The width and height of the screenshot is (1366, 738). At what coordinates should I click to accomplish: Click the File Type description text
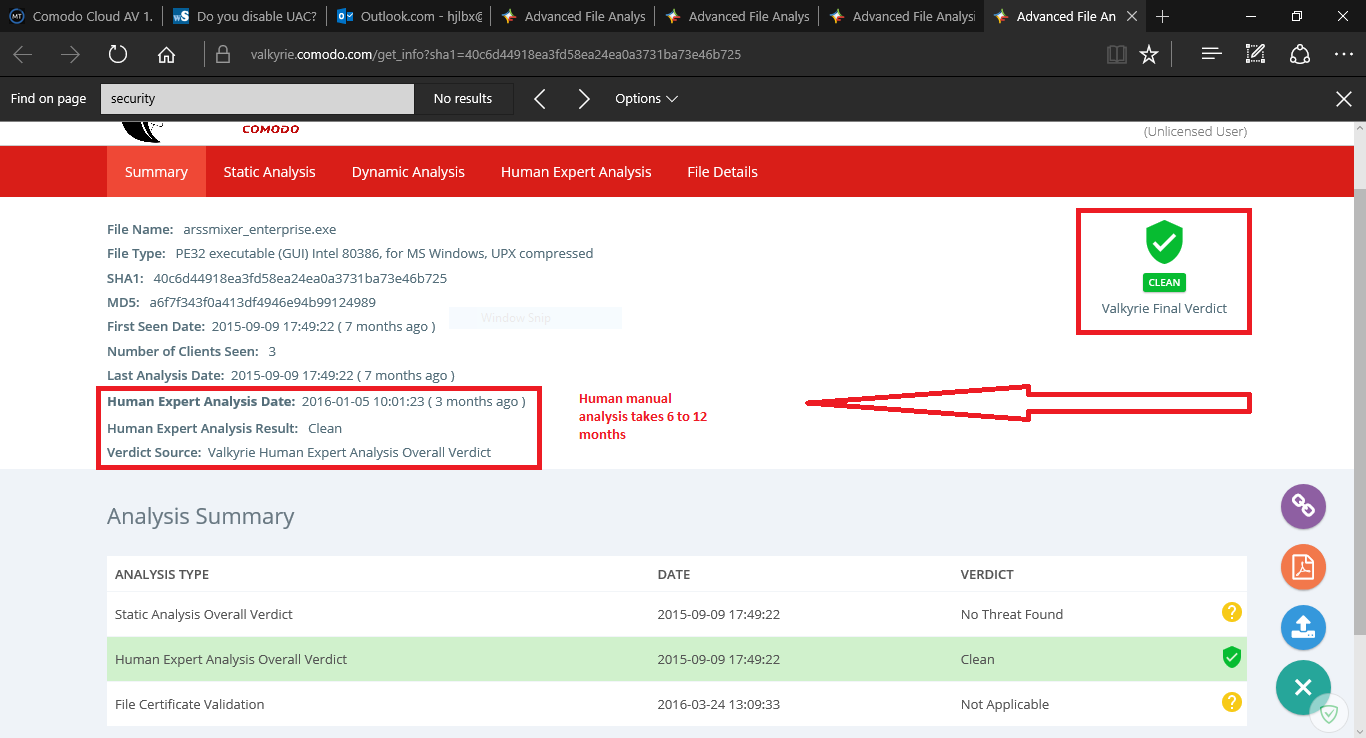[384, 254]
